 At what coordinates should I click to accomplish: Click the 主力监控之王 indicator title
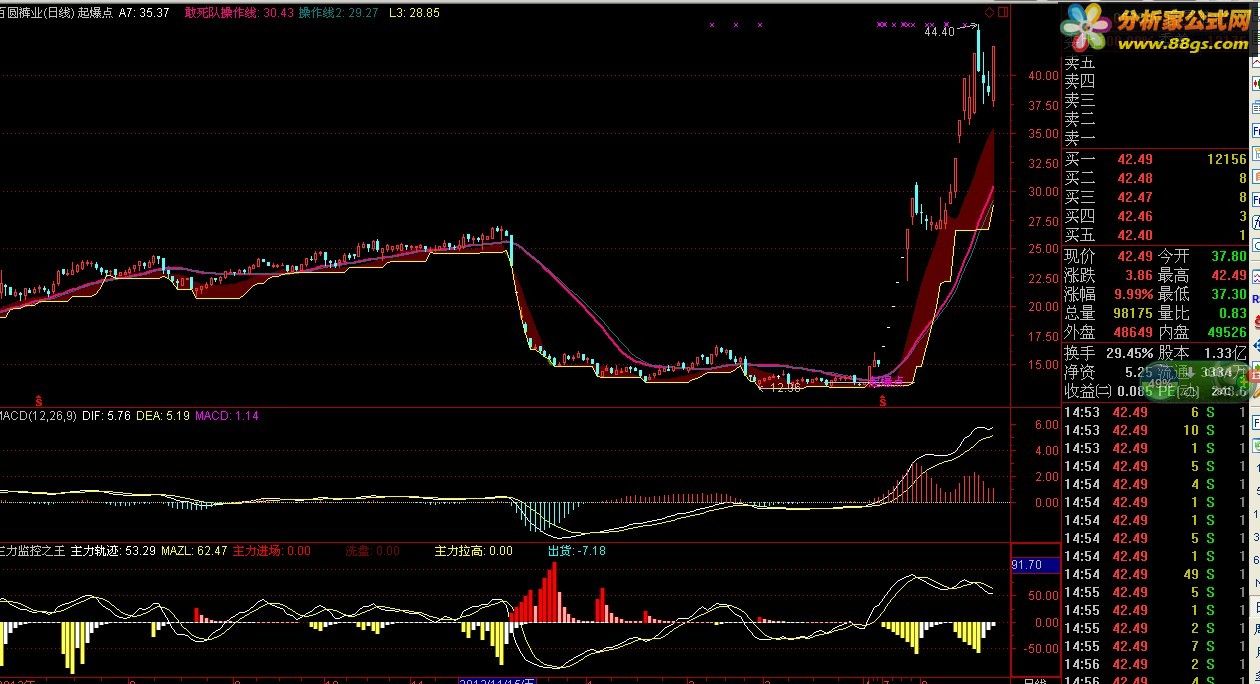(32, 551)
